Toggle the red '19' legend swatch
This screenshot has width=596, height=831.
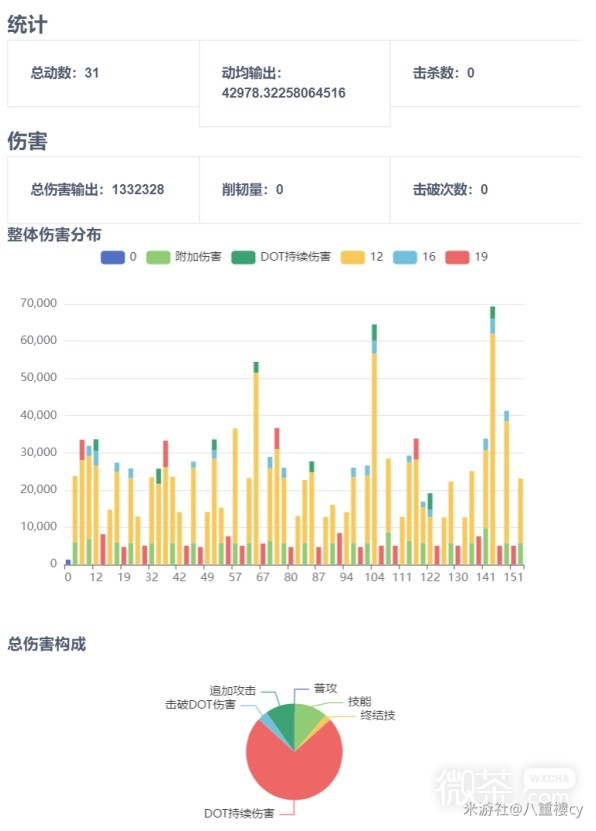click(457, 257)
